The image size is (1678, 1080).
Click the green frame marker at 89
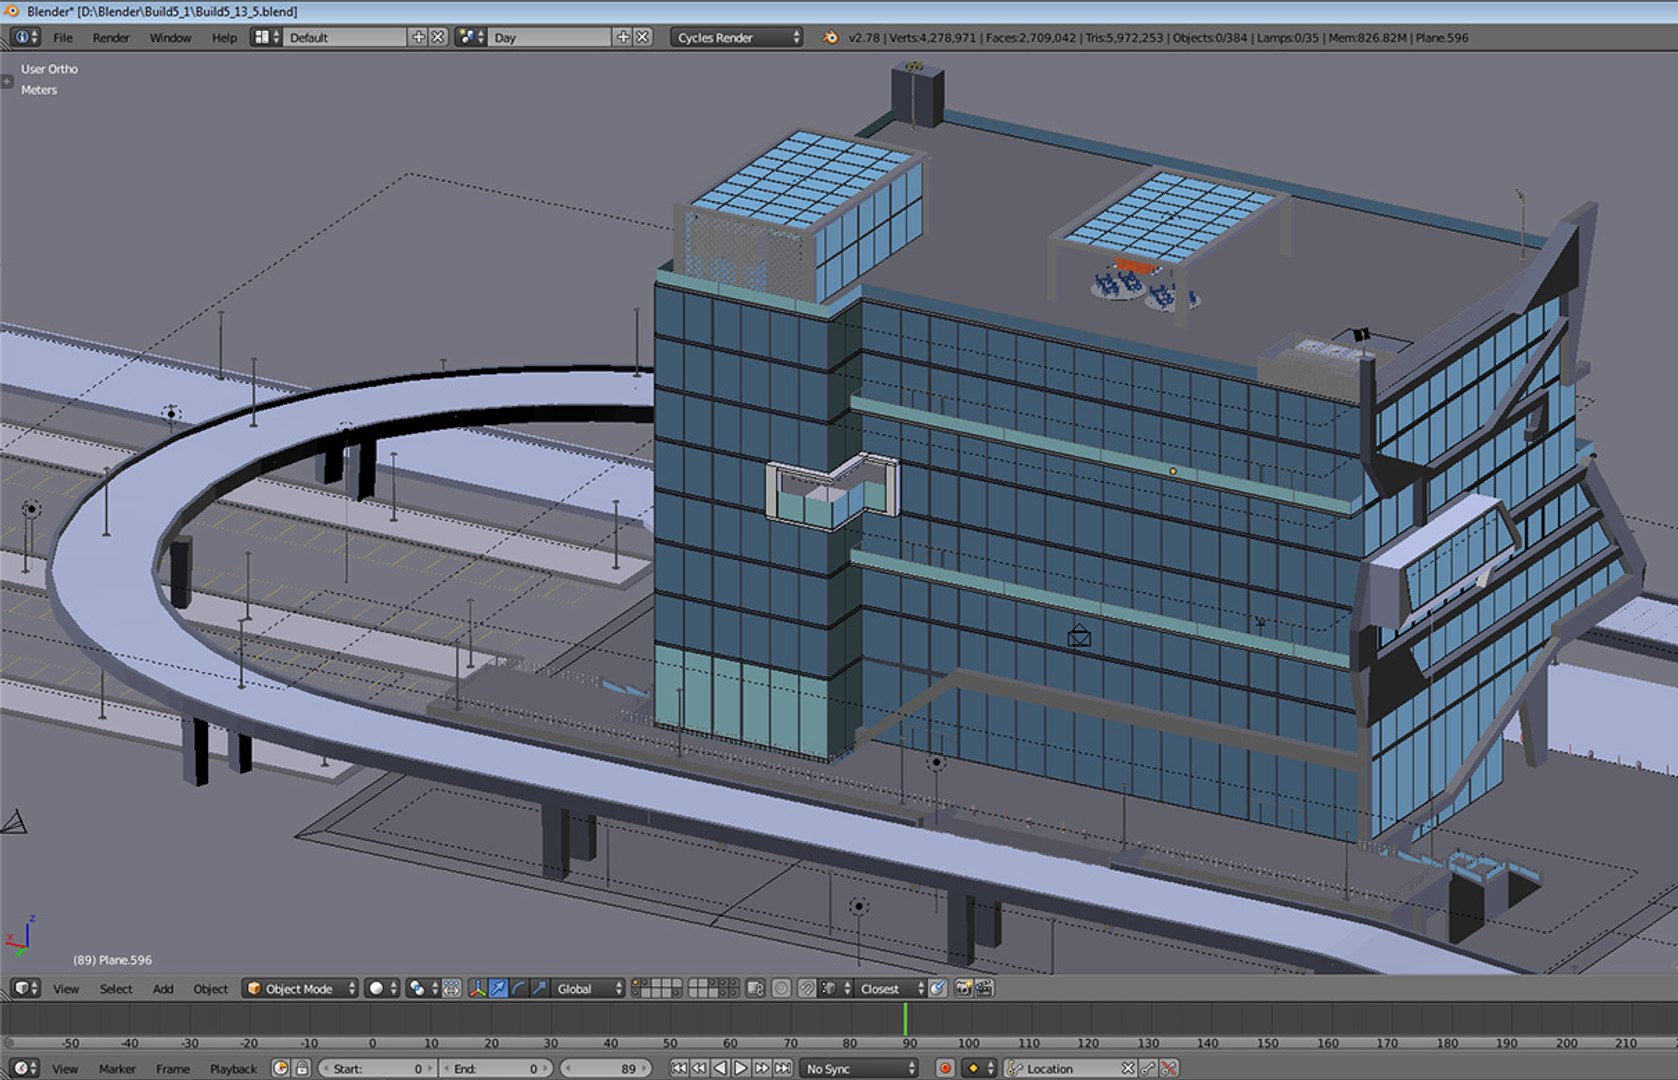coord(905,1019)
